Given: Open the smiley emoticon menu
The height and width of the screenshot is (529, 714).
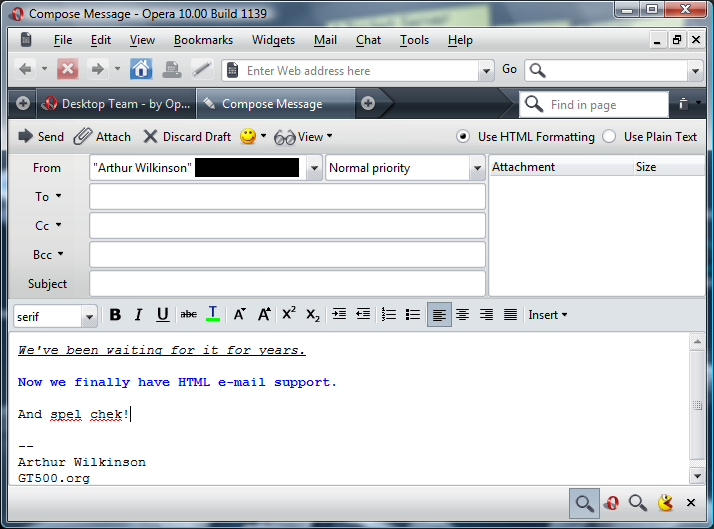Looking at the screenshot, I should 253,137.
